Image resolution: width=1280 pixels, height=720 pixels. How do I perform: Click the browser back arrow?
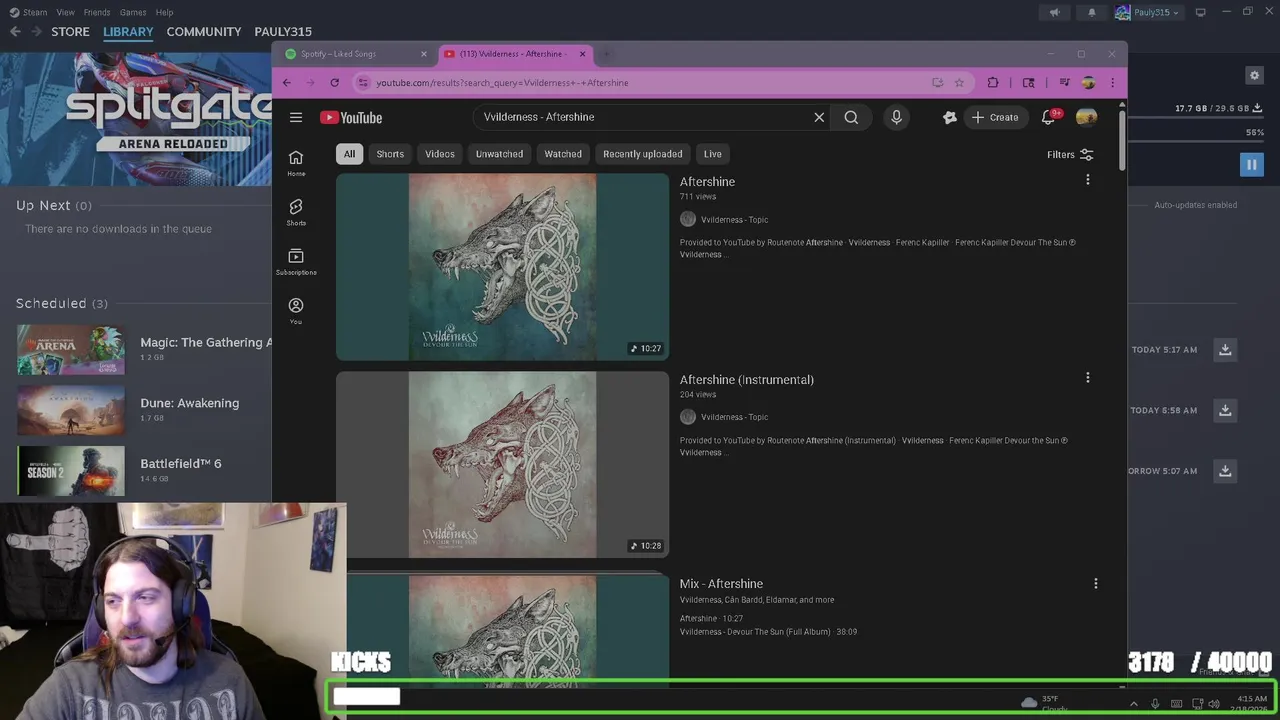point(287,82)
